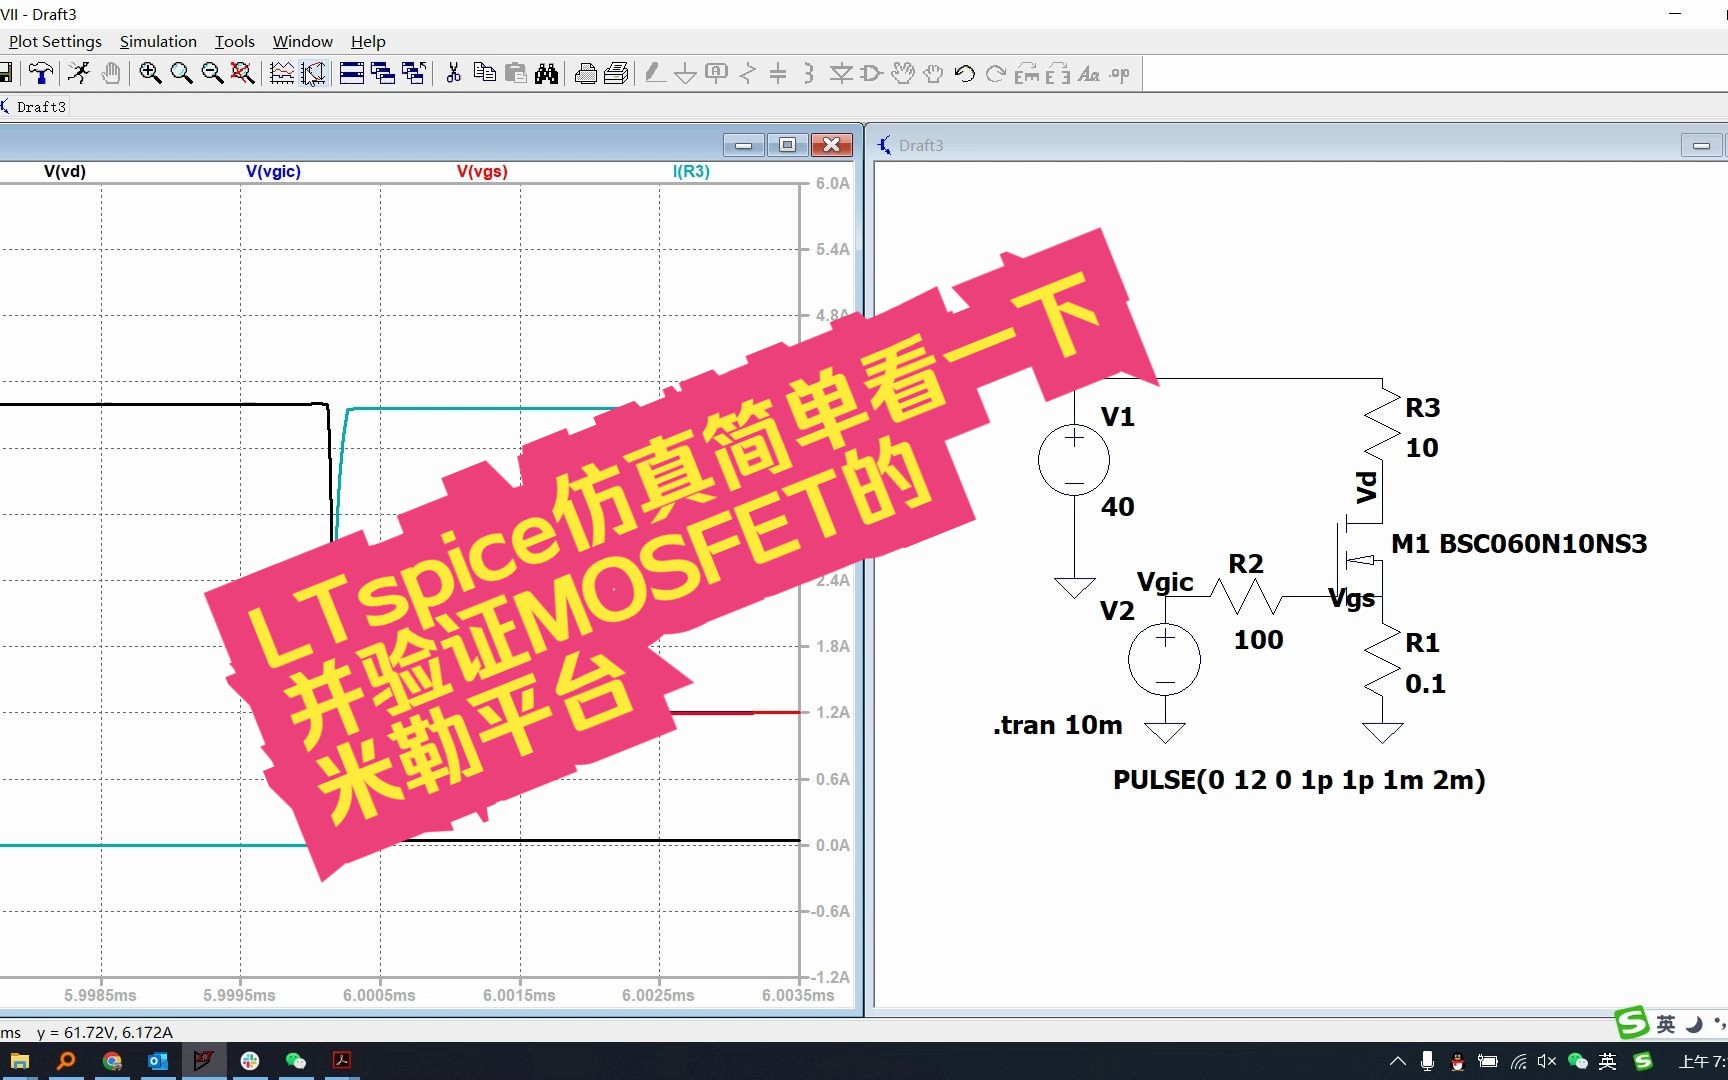Click the V2 voltage source symbol
1728x1080 pixels.
(1165, 659)
